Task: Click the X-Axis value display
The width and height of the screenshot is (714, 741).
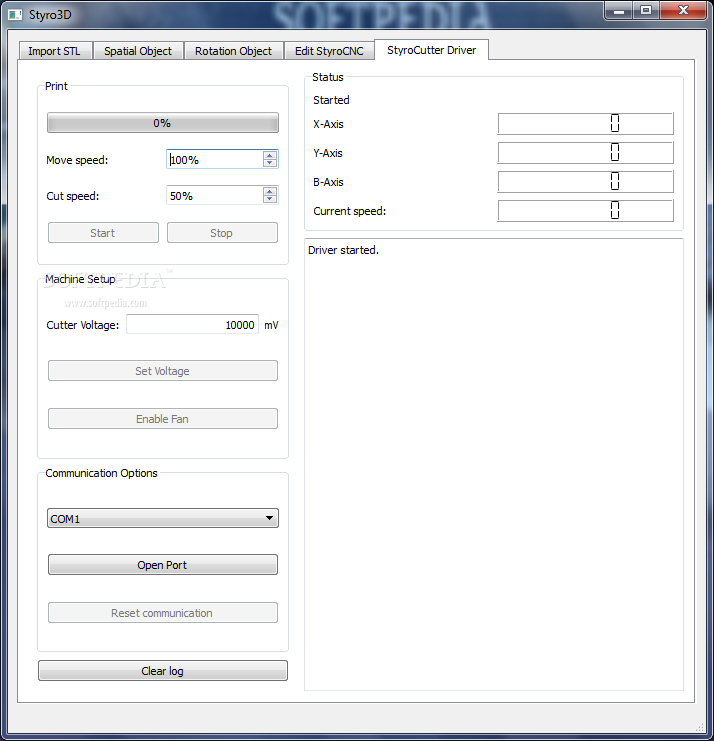Action: pyautogui.click(x=585, y=123)
